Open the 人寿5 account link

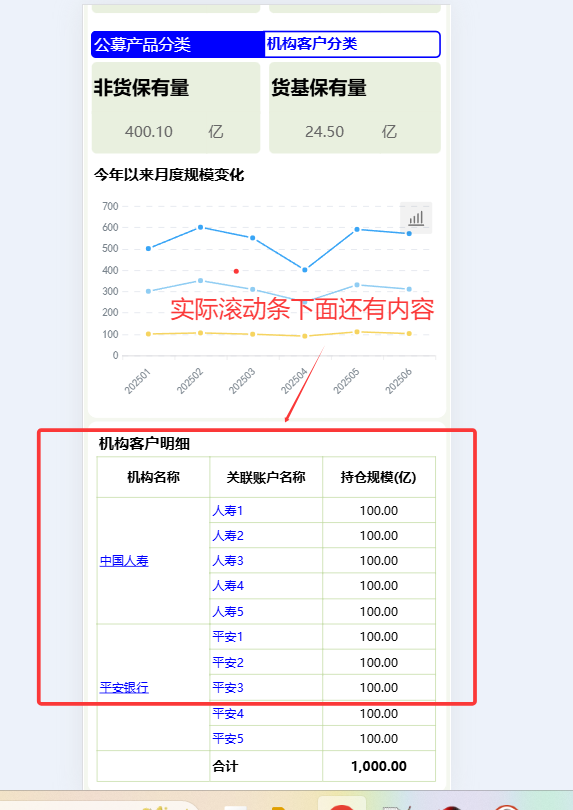click(228, 612)
